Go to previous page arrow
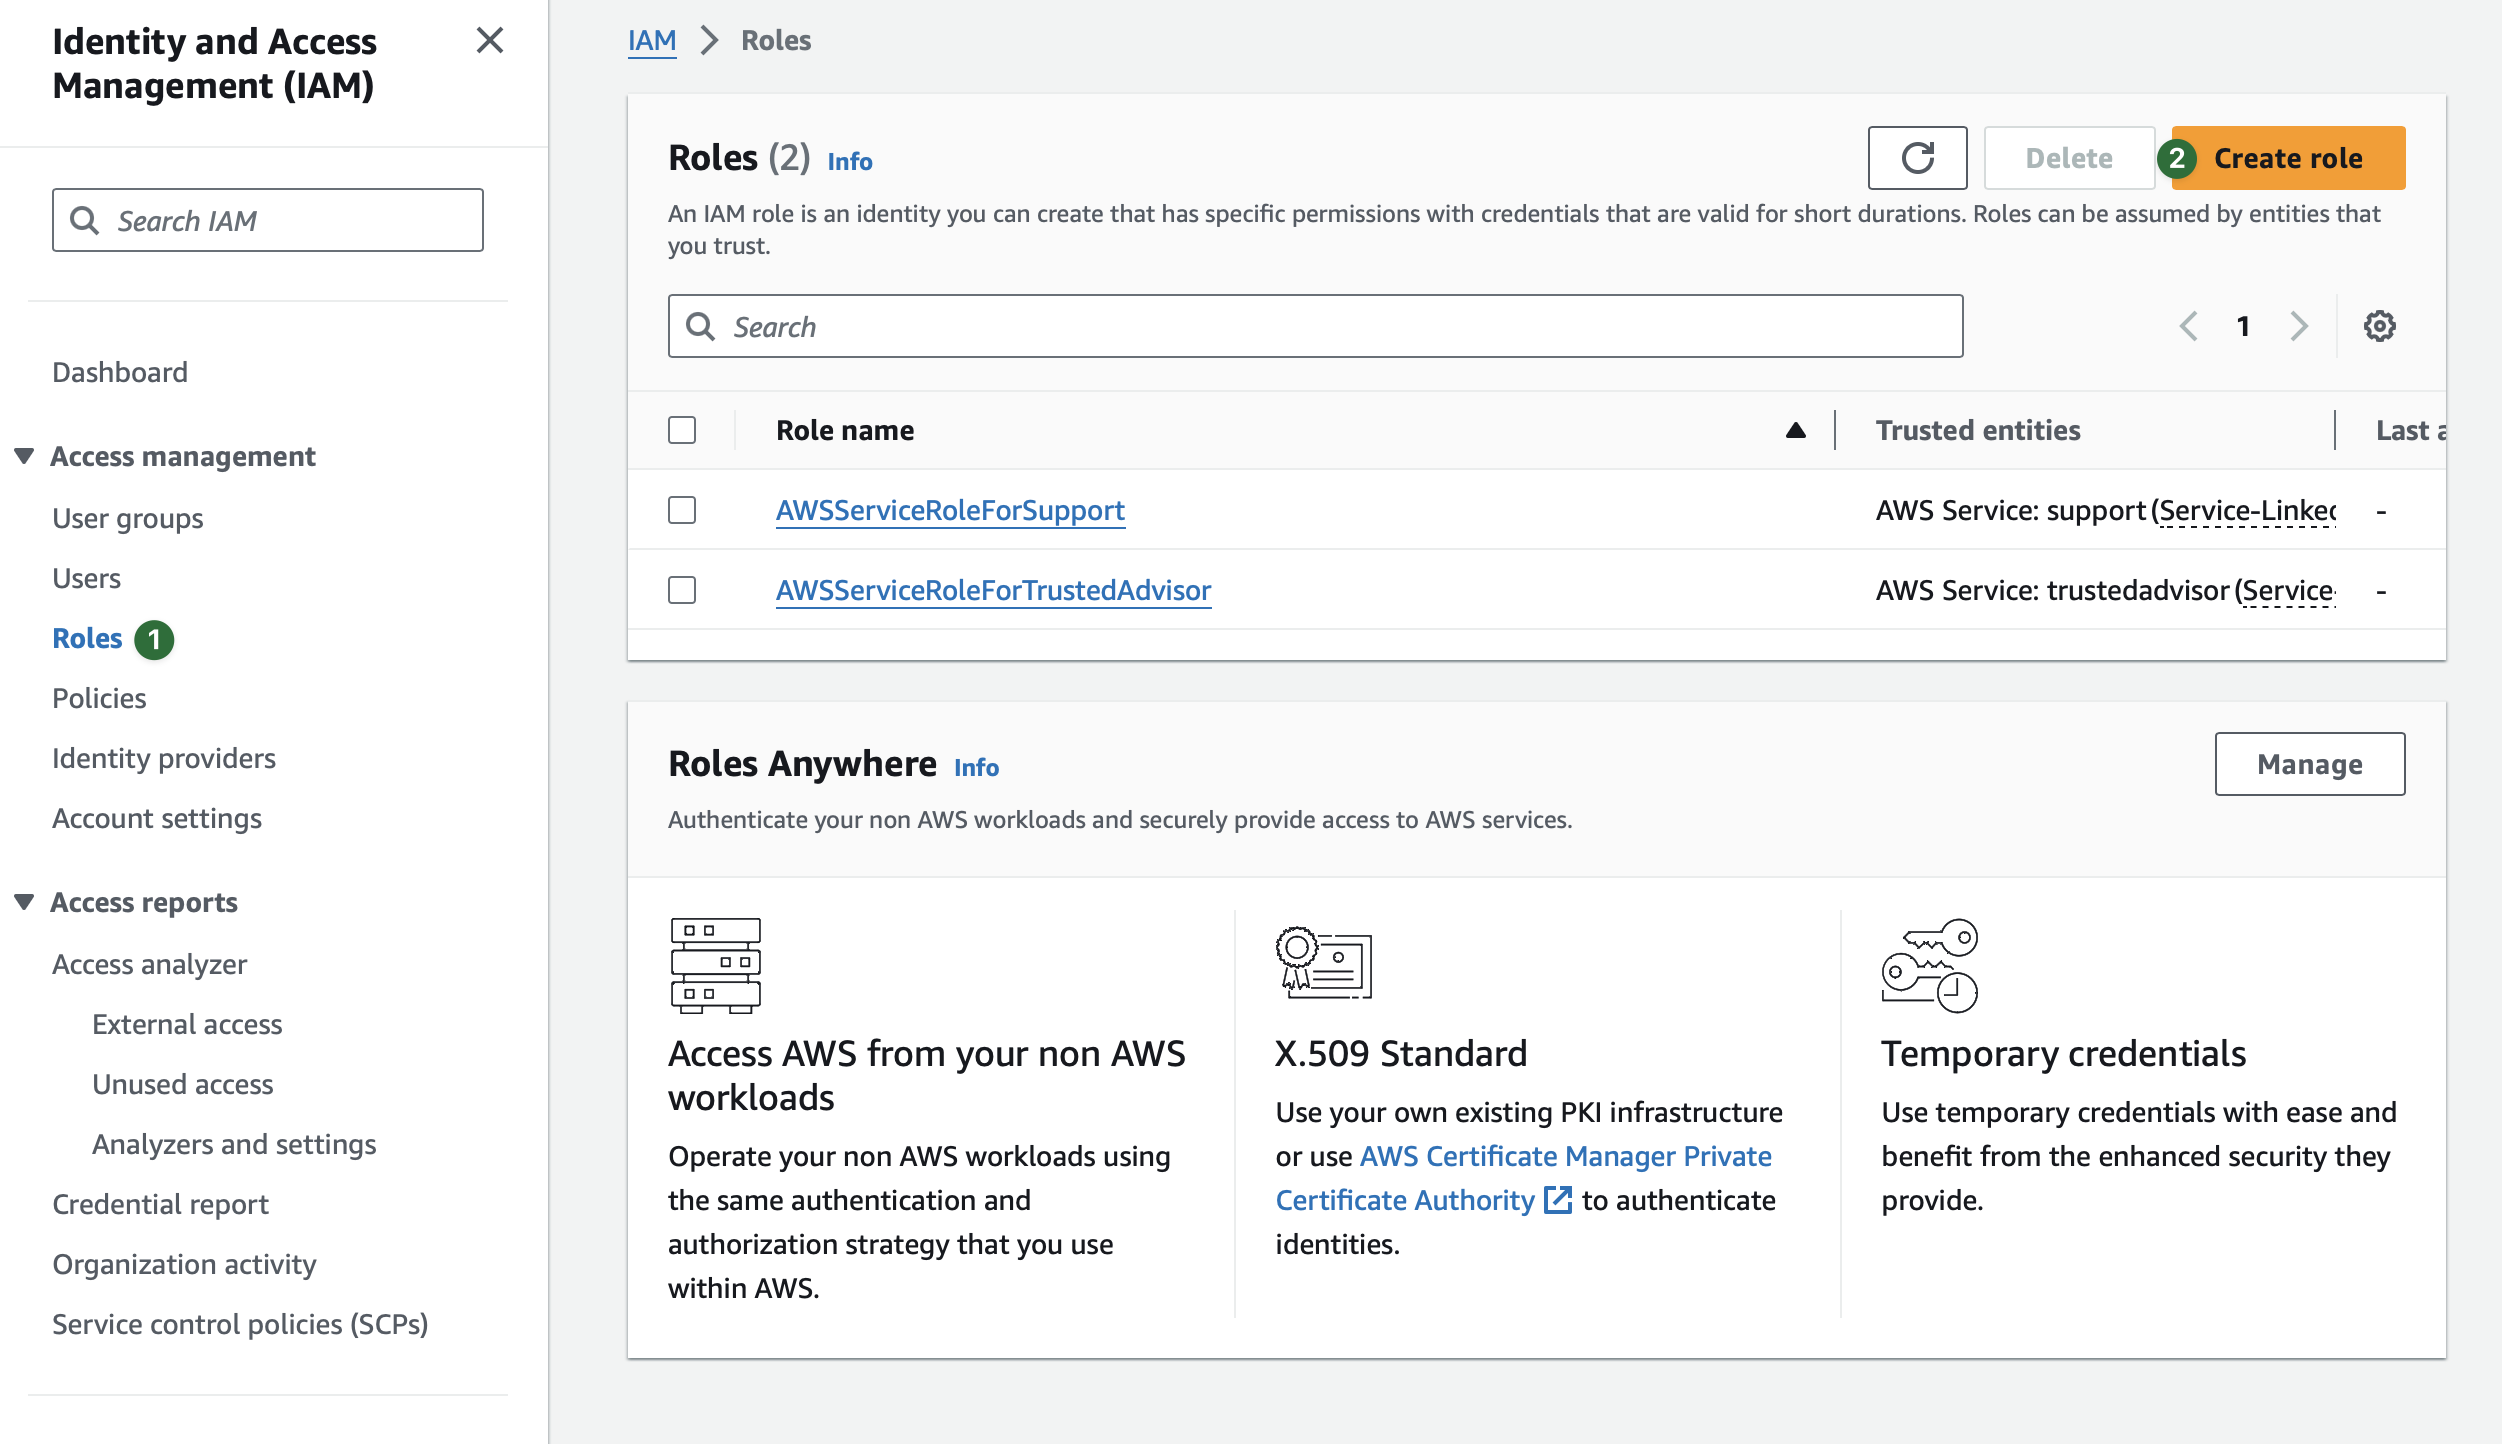Screen dimensions: 2502x1444 (x=2189, y=326)
